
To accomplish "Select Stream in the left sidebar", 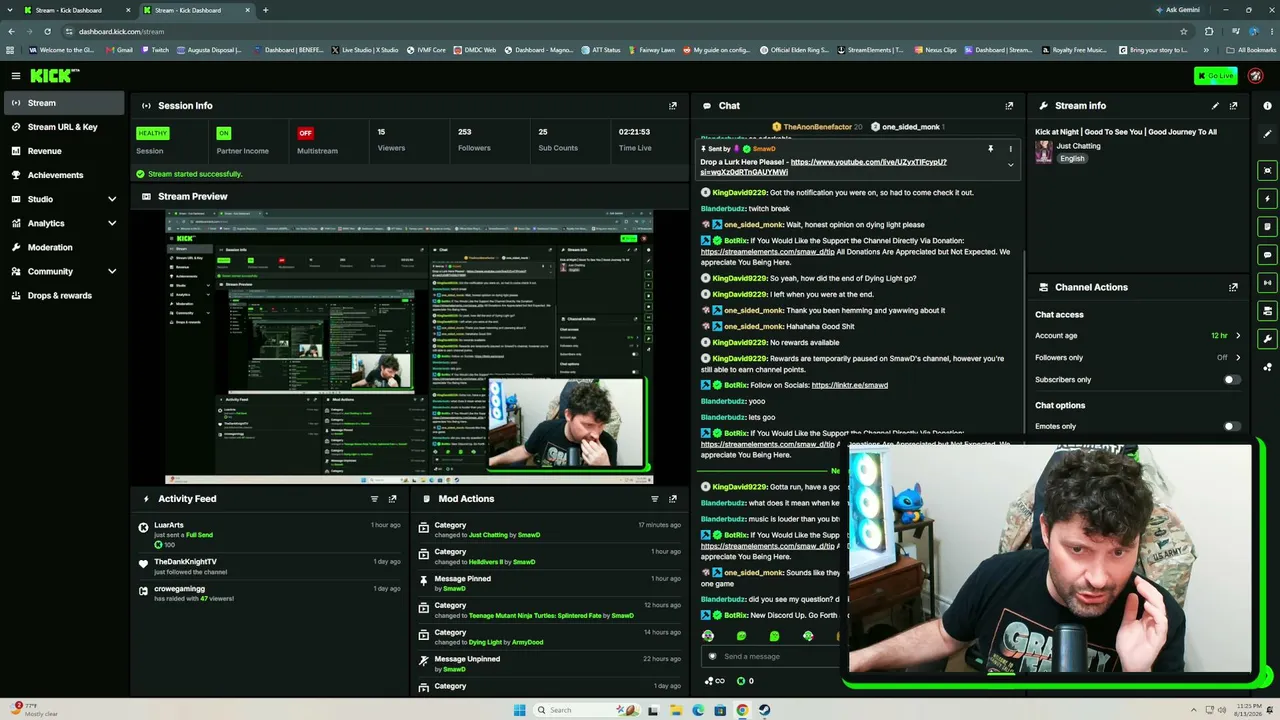I will [x=64, y=103].
